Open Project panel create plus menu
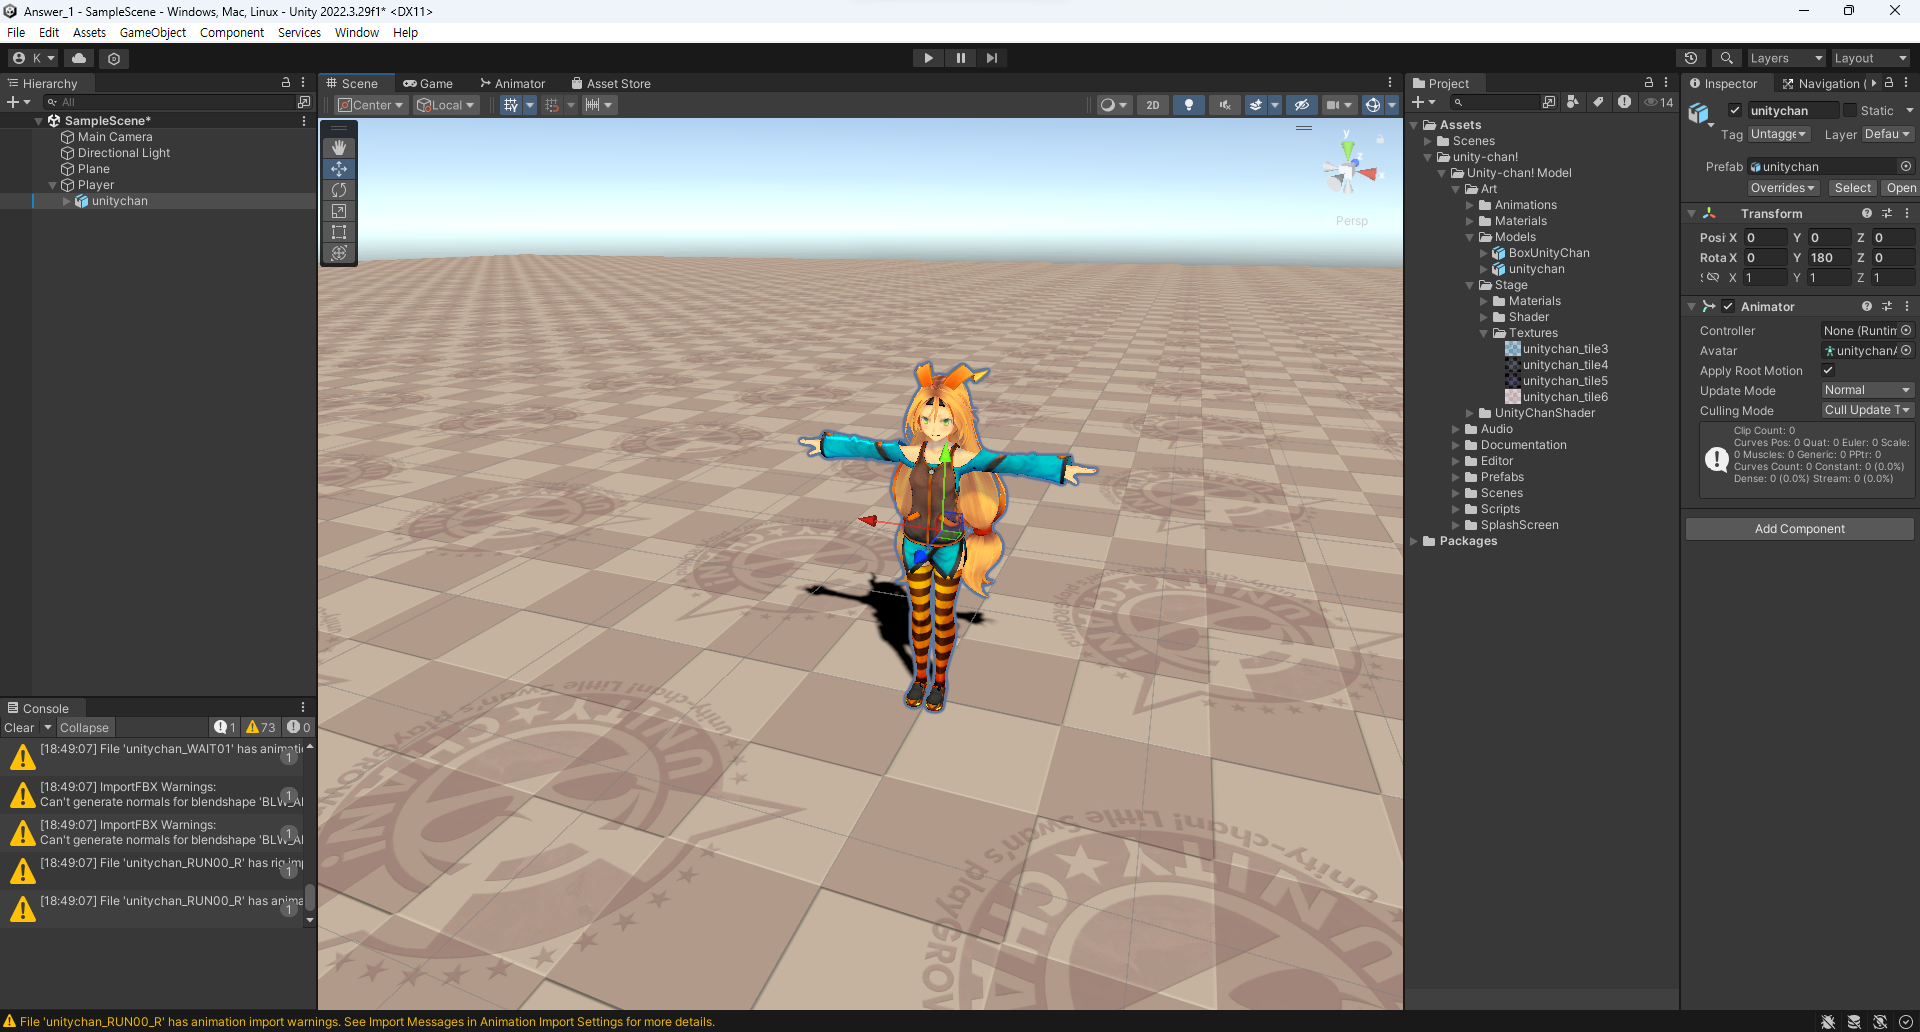 tap(1423, 102)
